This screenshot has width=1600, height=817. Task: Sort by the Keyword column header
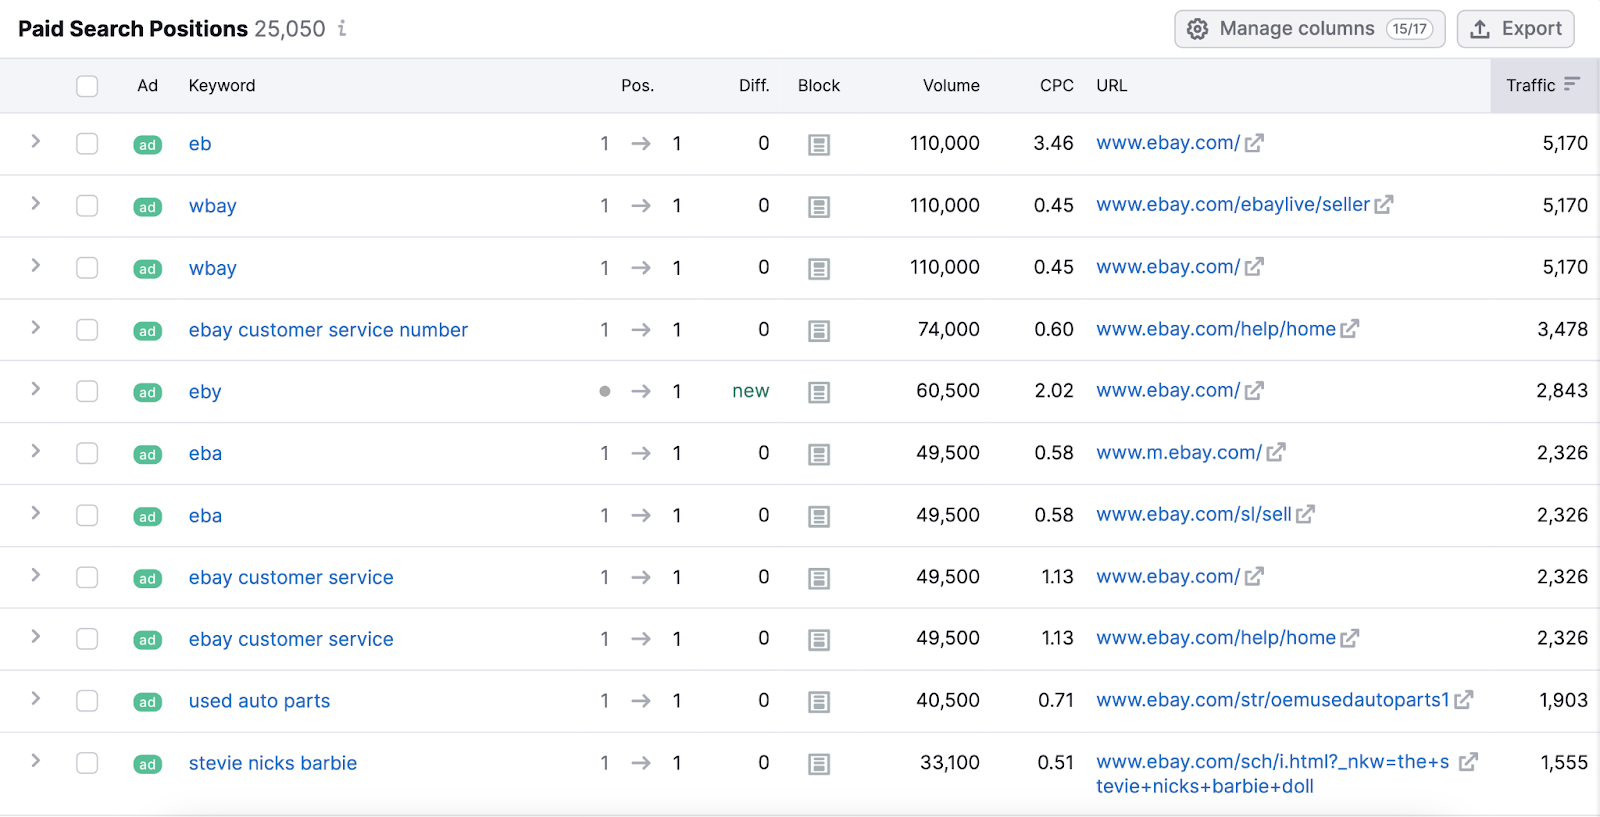[x=222, y=86]
